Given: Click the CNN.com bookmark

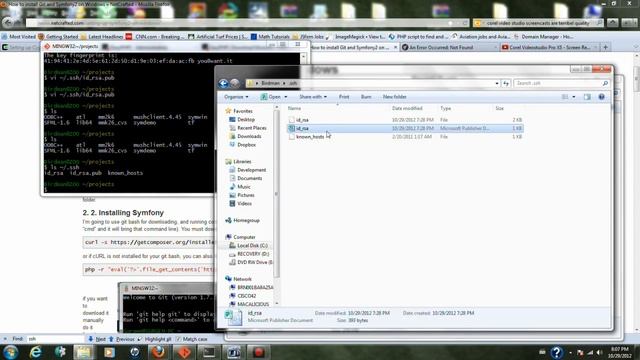Looking at the screenshot, I should [156, 37].
